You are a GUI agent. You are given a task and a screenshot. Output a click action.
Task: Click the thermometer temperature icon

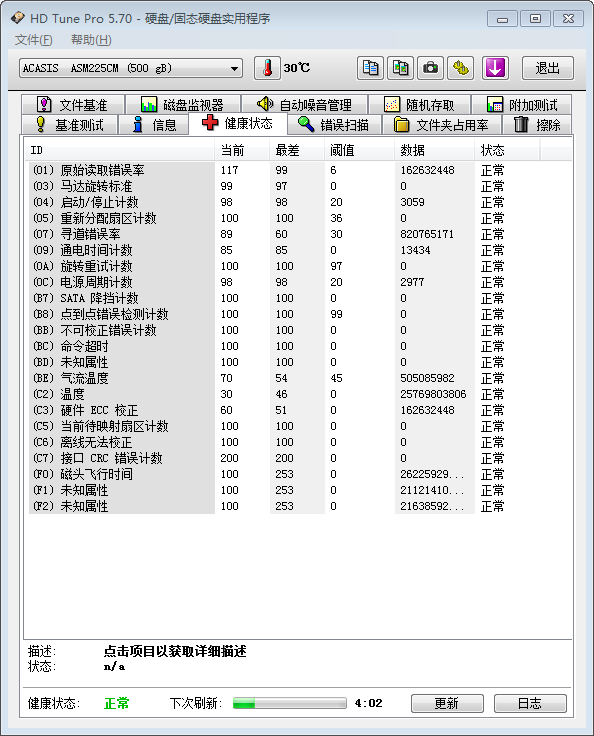[267, 68]
